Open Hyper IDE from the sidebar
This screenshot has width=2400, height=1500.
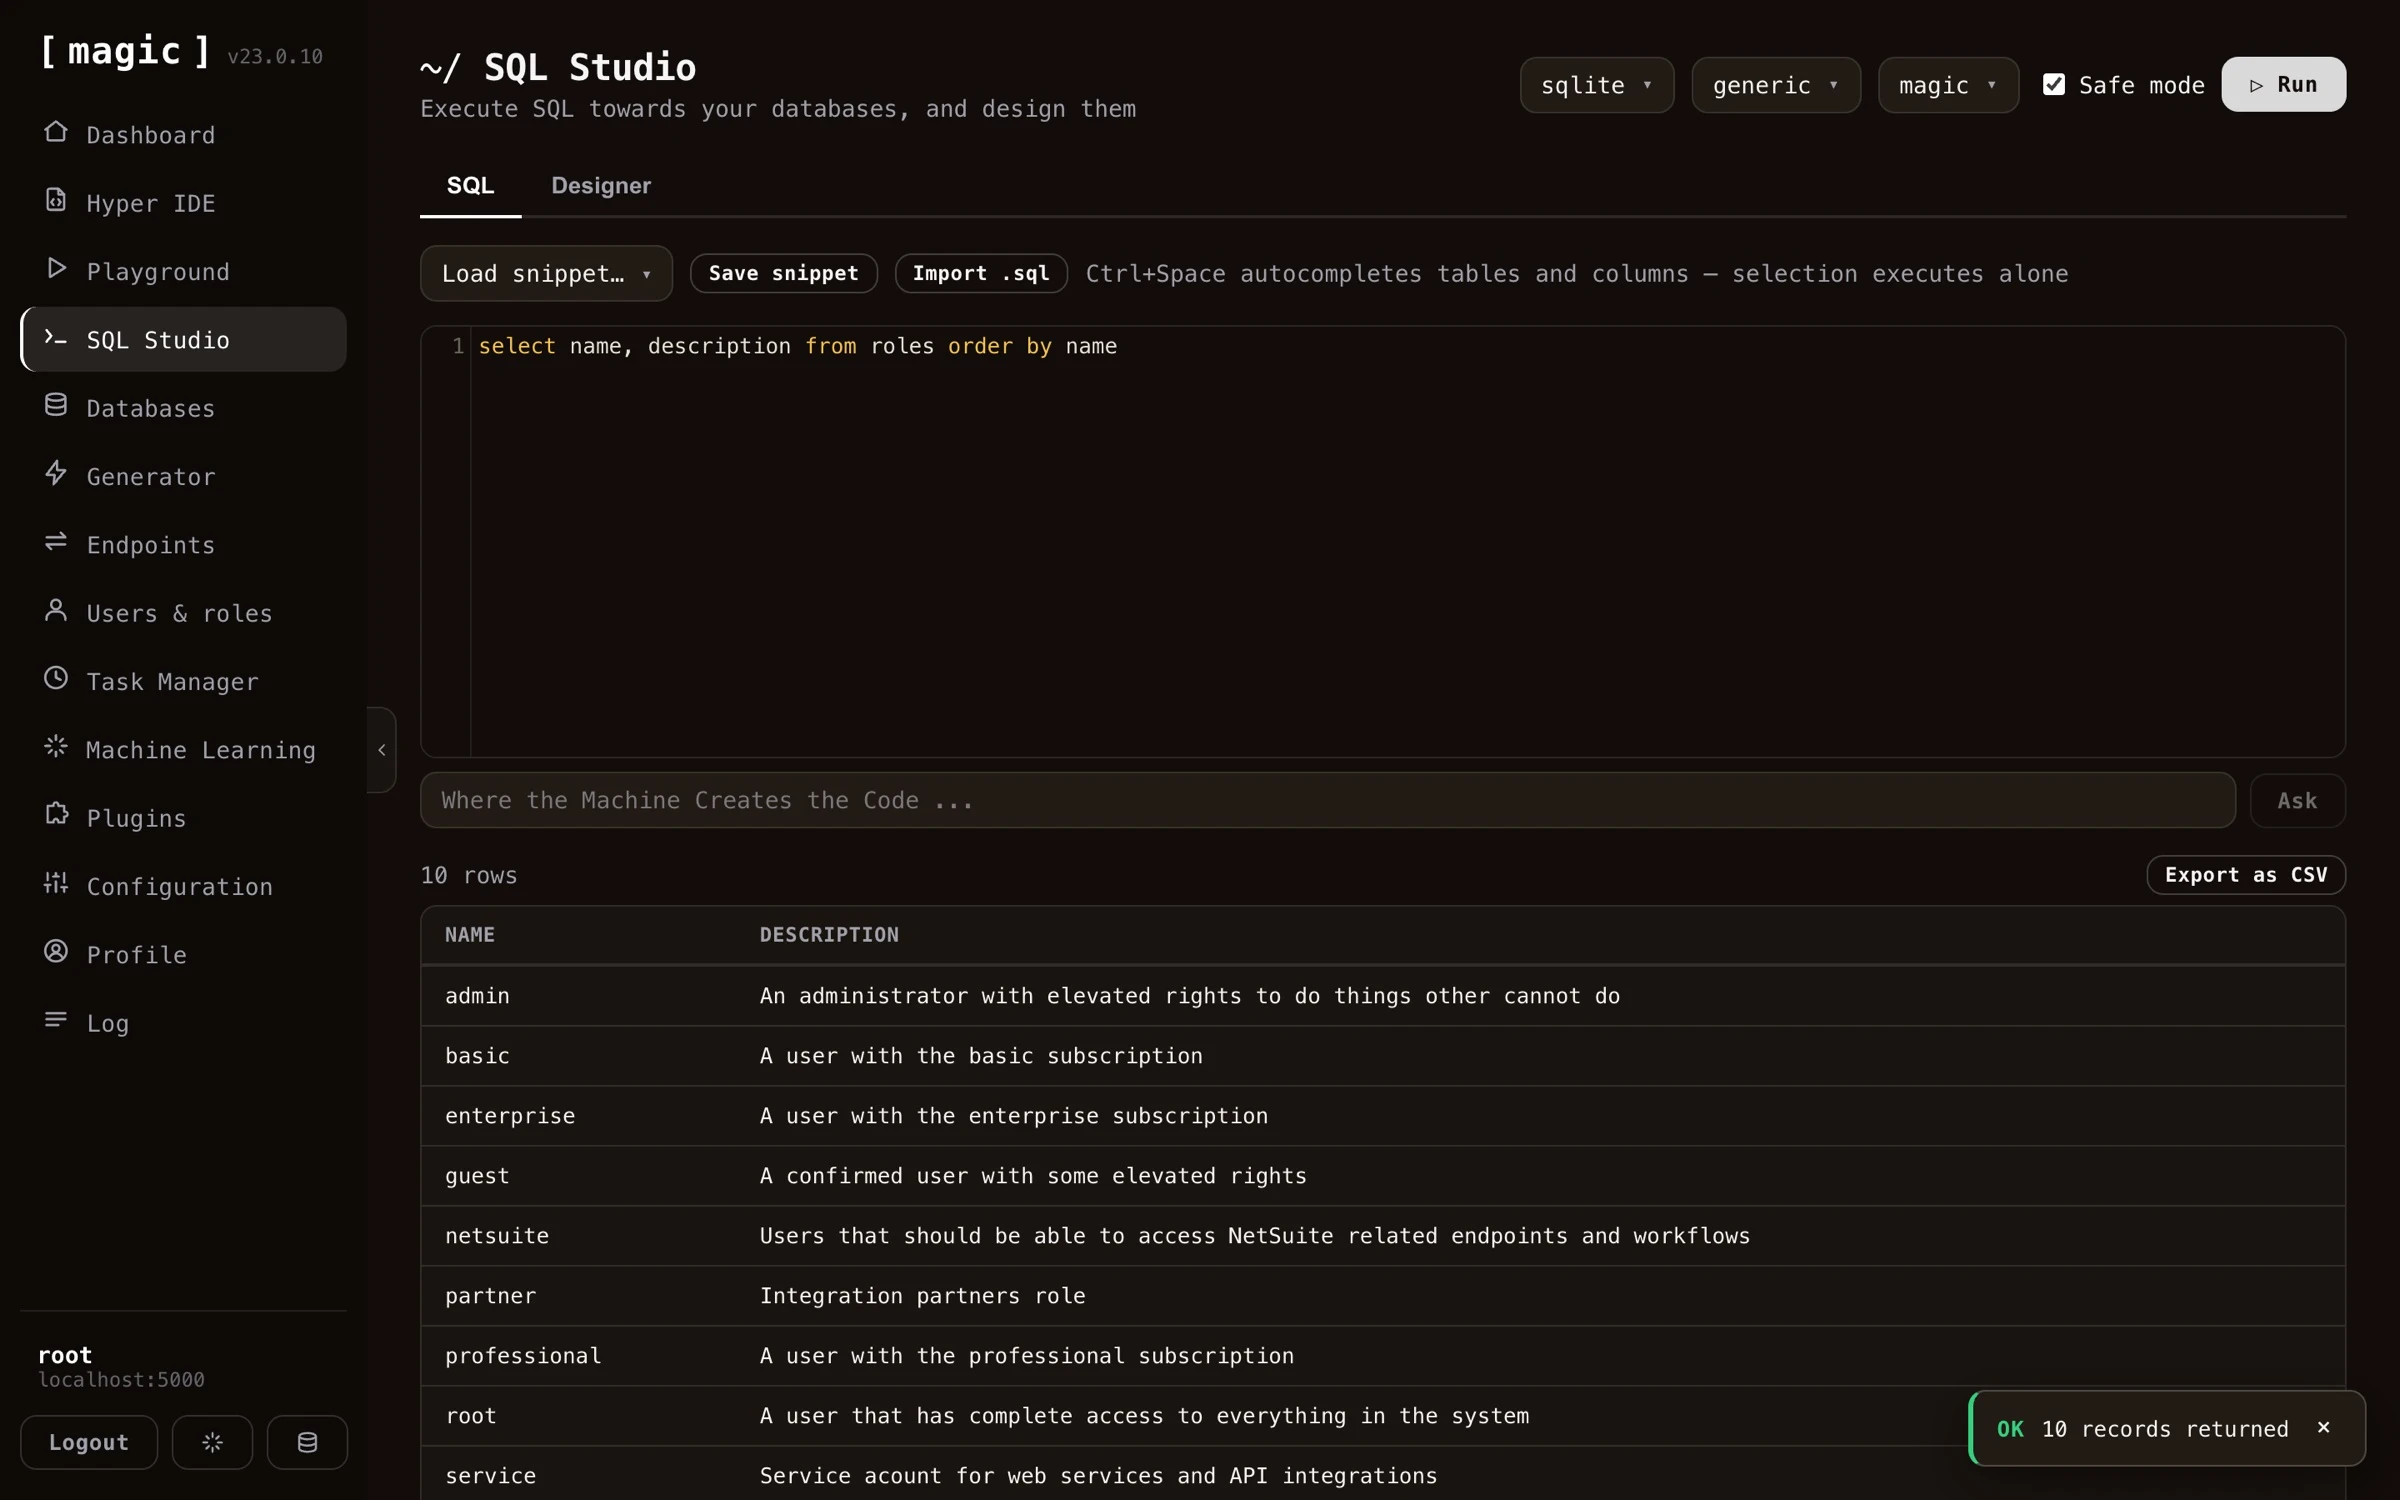(183, 203)
